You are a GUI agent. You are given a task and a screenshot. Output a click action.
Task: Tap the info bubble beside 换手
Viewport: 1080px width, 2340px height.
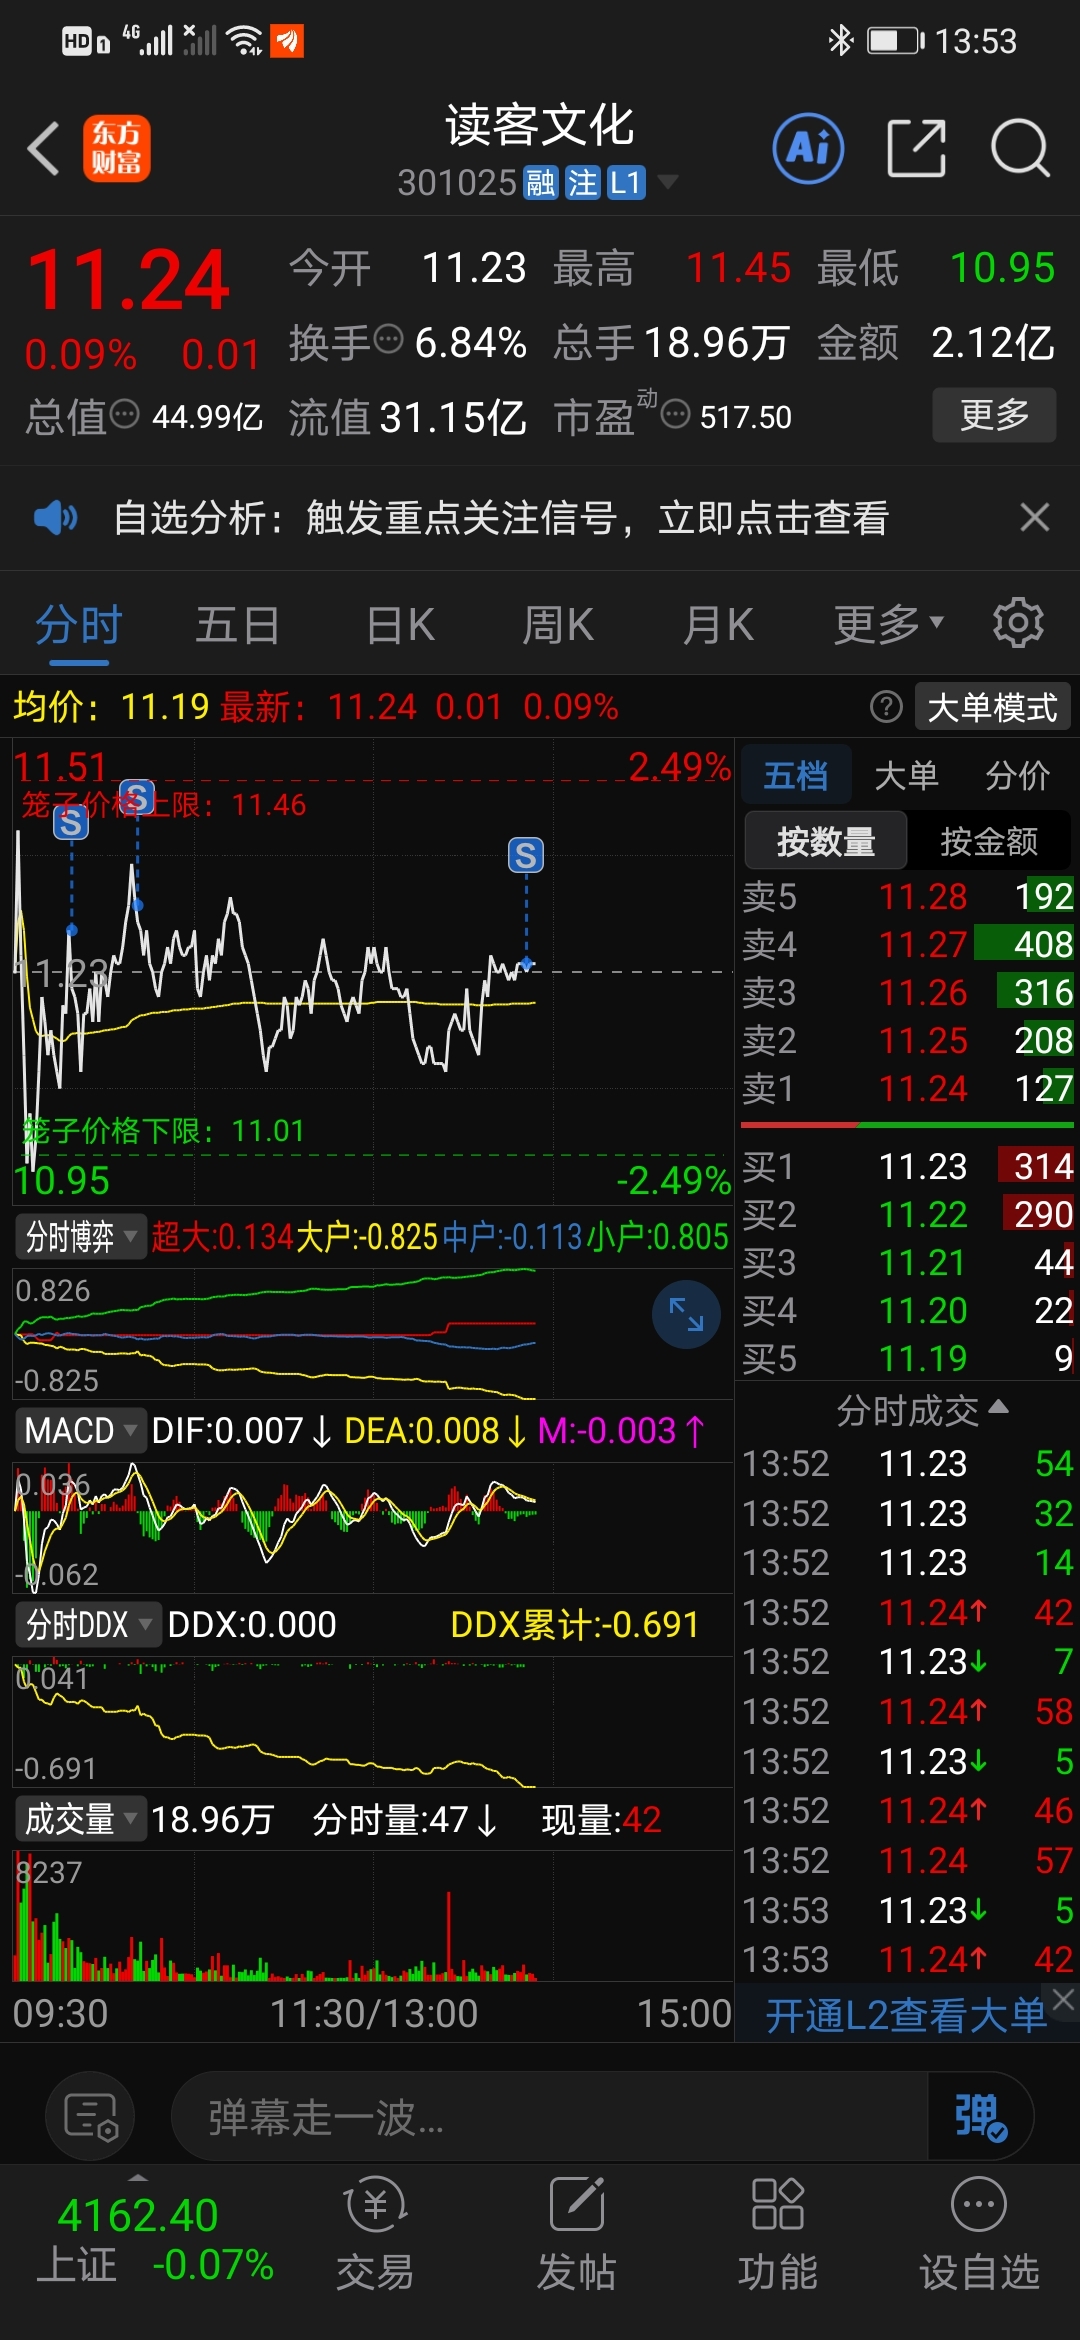[x=388, y=340]
